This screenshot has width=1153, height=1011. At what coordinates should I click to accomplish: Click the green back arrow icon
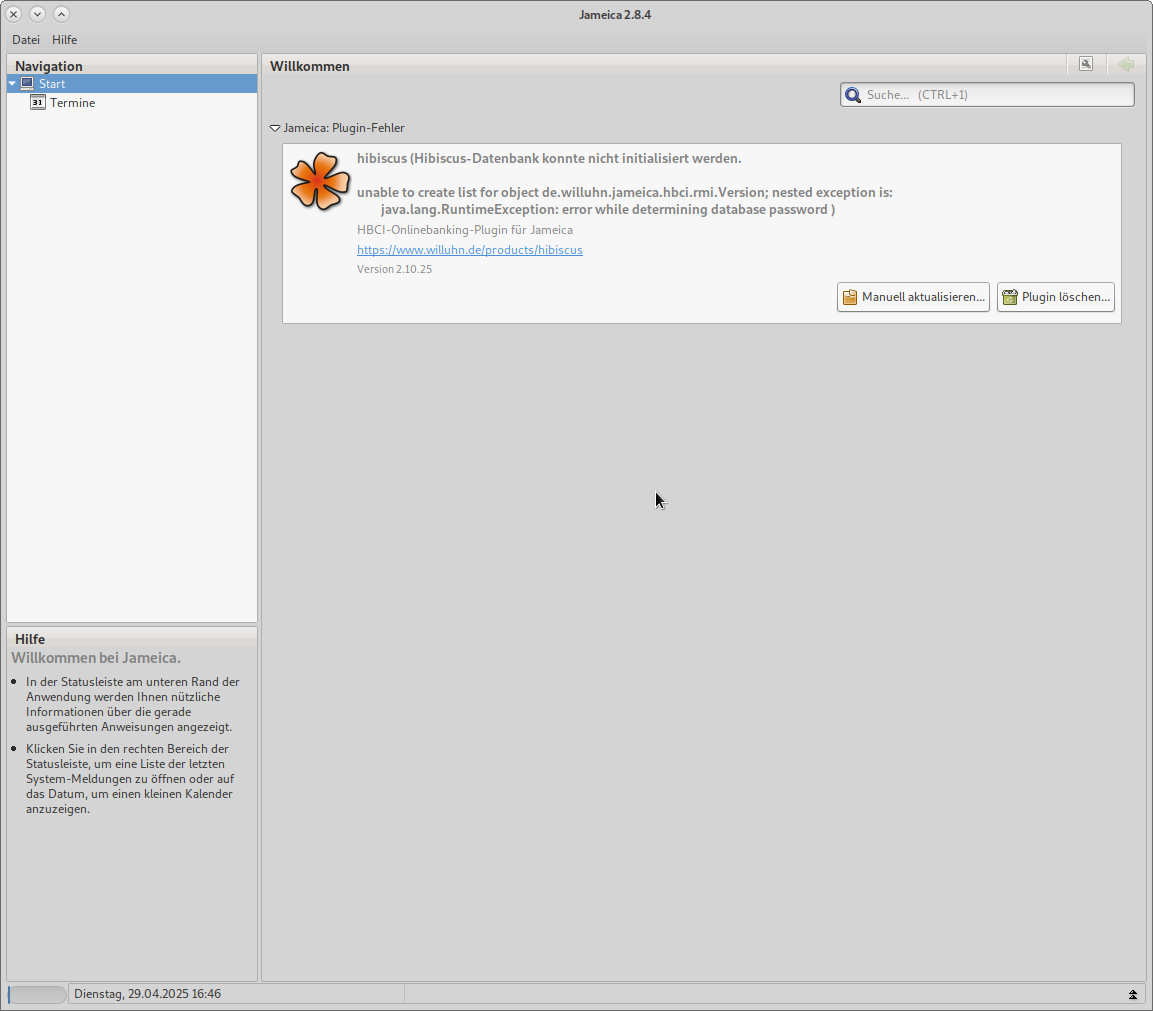pyautogui.click(x=1126, y=64)
